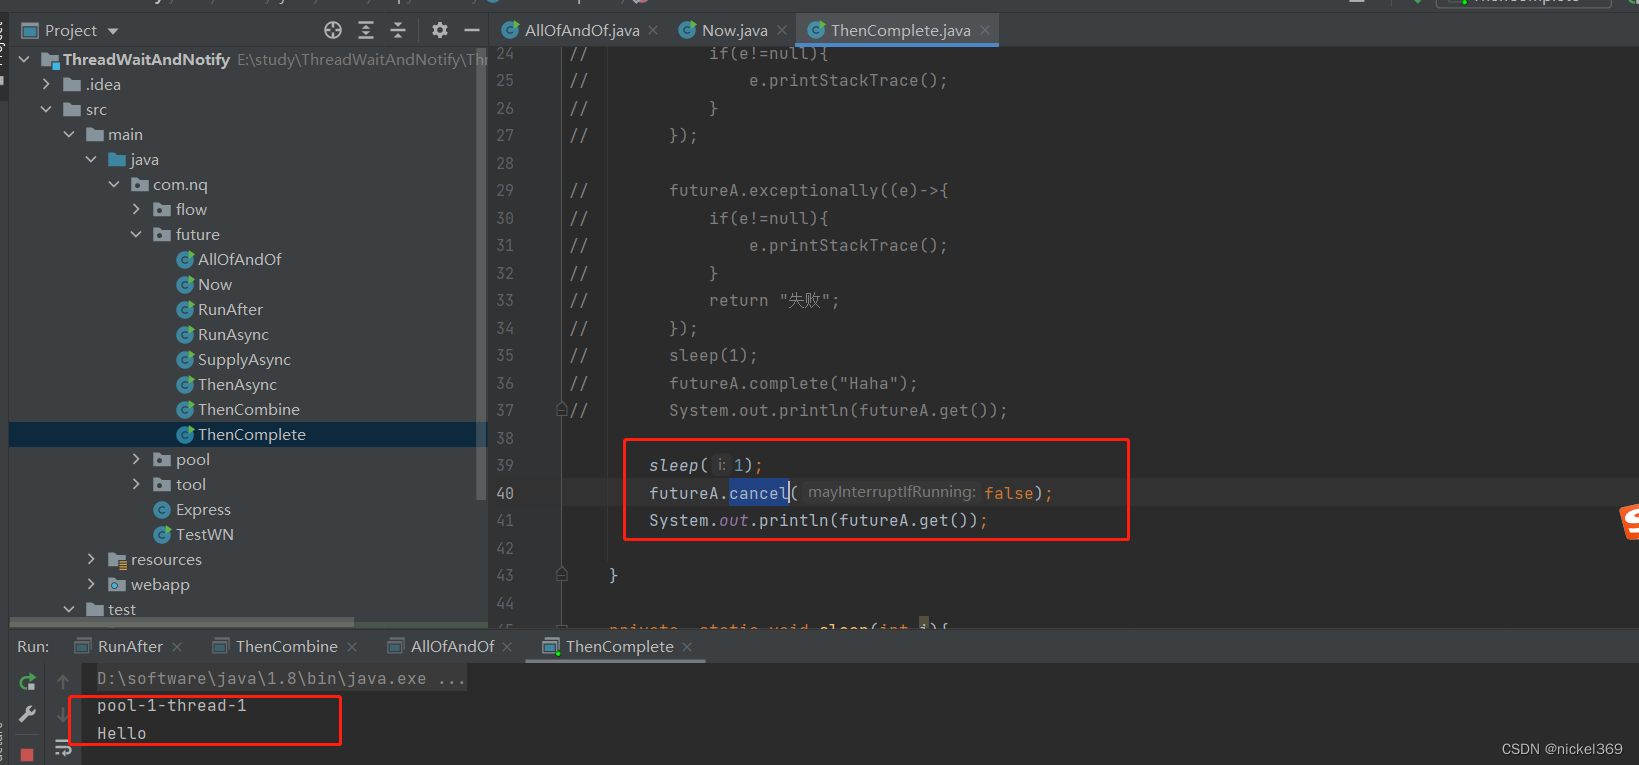Click the Express class icon in tree
Image resolution: width=1639 pixels, height=765 pixels.
[x=162, y=510]
